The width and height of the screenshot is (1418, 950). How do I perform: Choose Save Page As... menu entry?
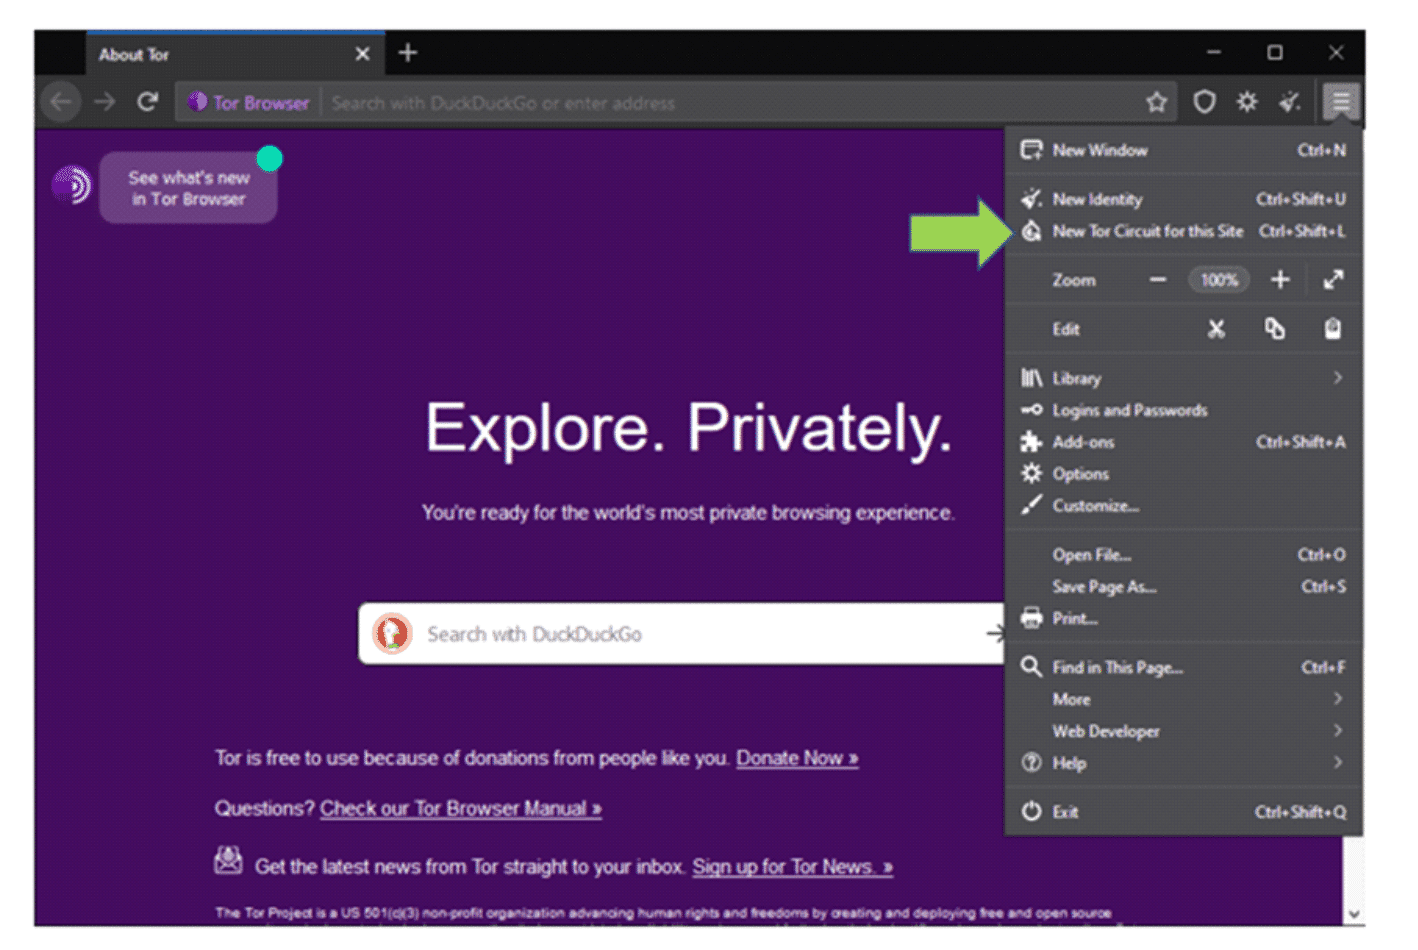click(1184, 587)
